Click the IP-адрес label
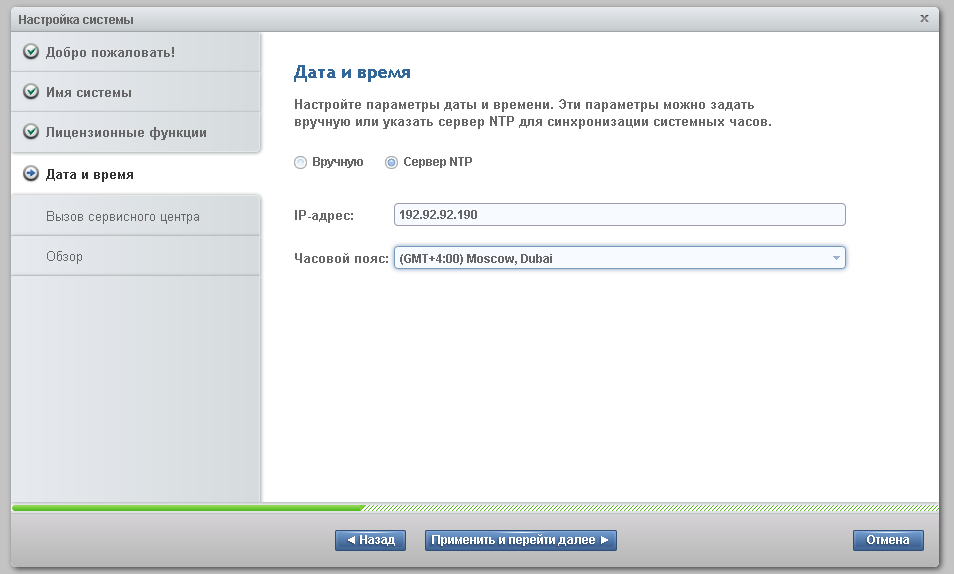Viewport: 954px width, 574px height. (x=324, y=215)
